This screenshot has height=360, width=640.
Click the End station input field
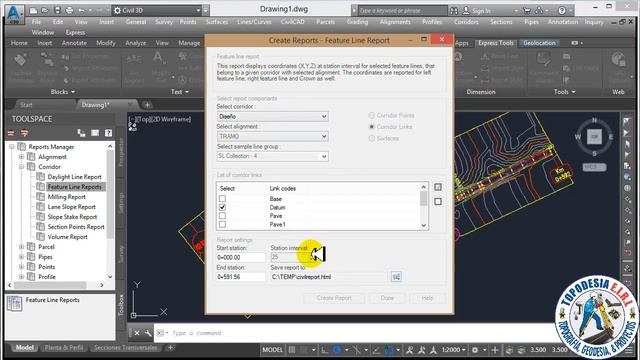click(x=241, y=277)
